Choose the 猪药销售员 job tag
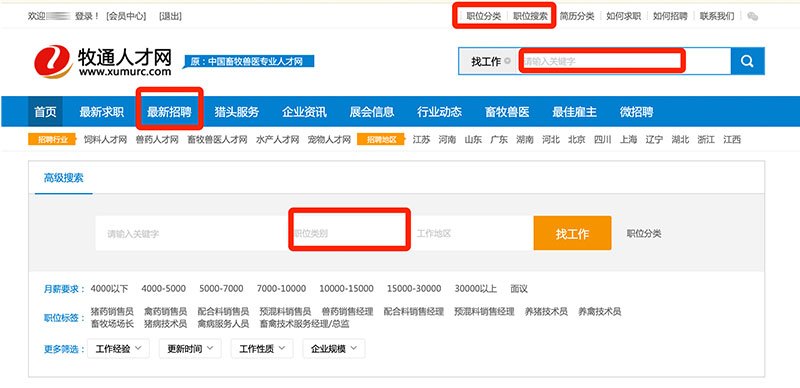The image size is (800, 388). (112, 311)
